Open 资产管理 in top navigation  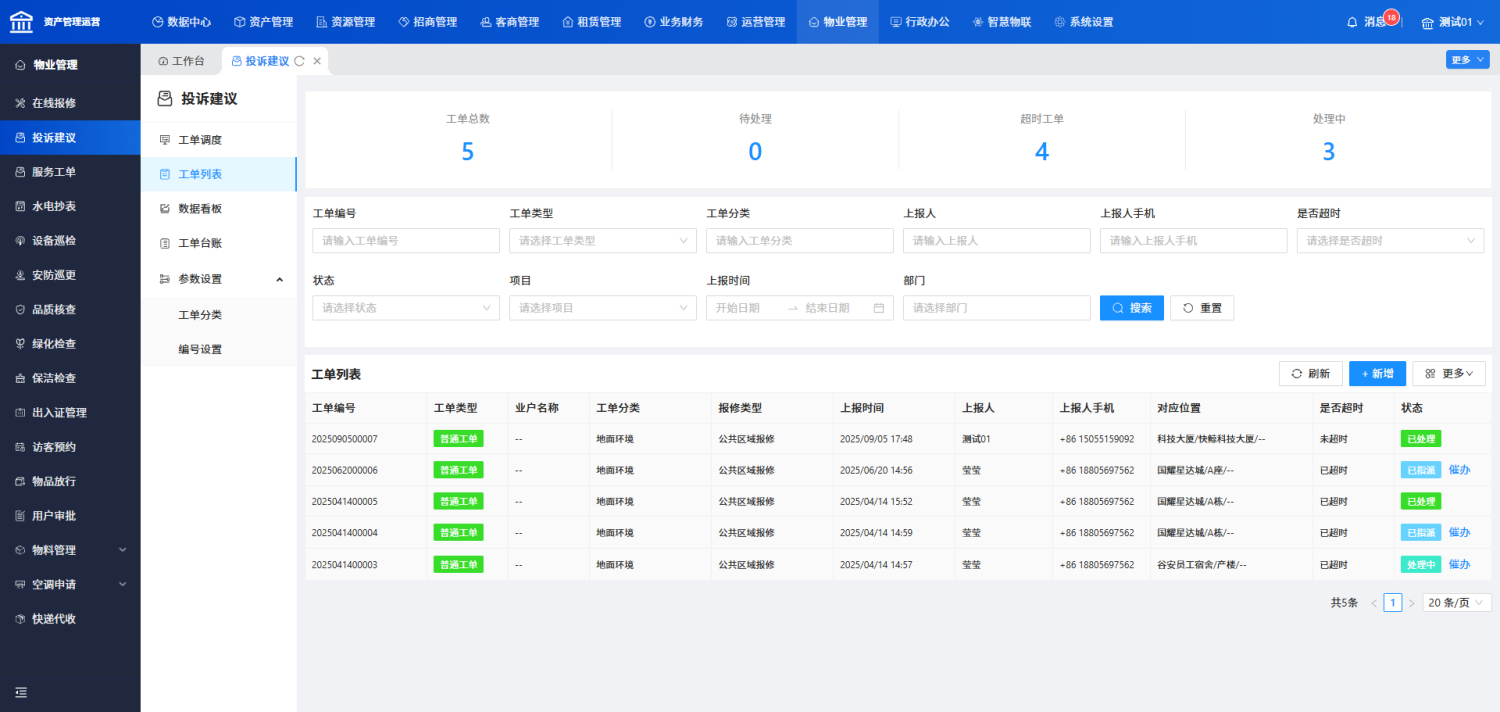point(263,22)
